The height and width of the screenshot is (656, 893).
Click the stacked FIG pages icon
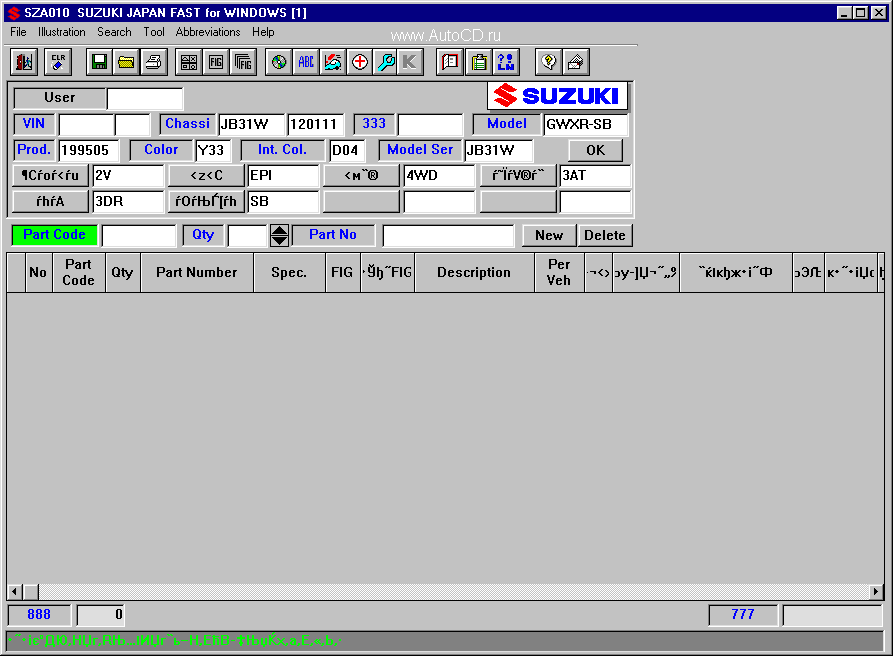pos(243,62)
